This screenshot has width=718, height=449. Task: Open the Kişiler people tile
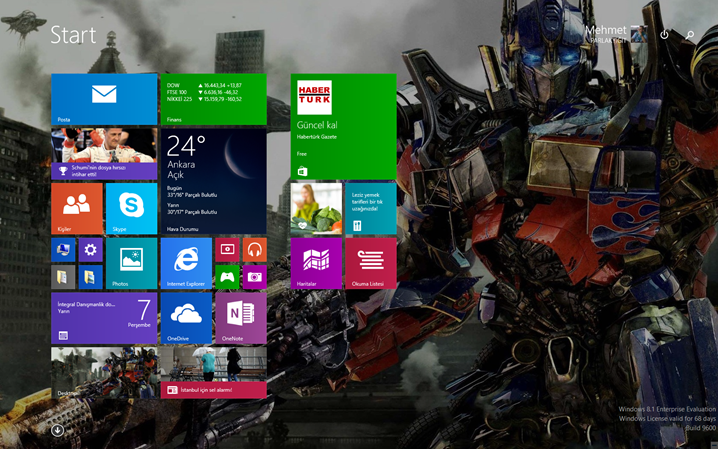[77, 209]
